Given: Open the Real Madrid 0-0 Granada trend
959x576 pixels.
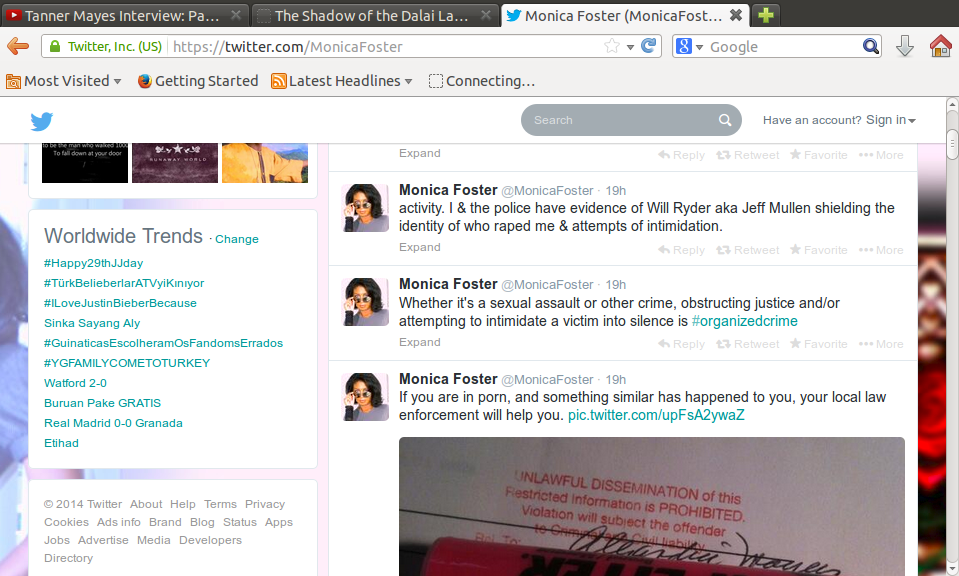Looking at the screenshot, I should [x=113, y=423].
